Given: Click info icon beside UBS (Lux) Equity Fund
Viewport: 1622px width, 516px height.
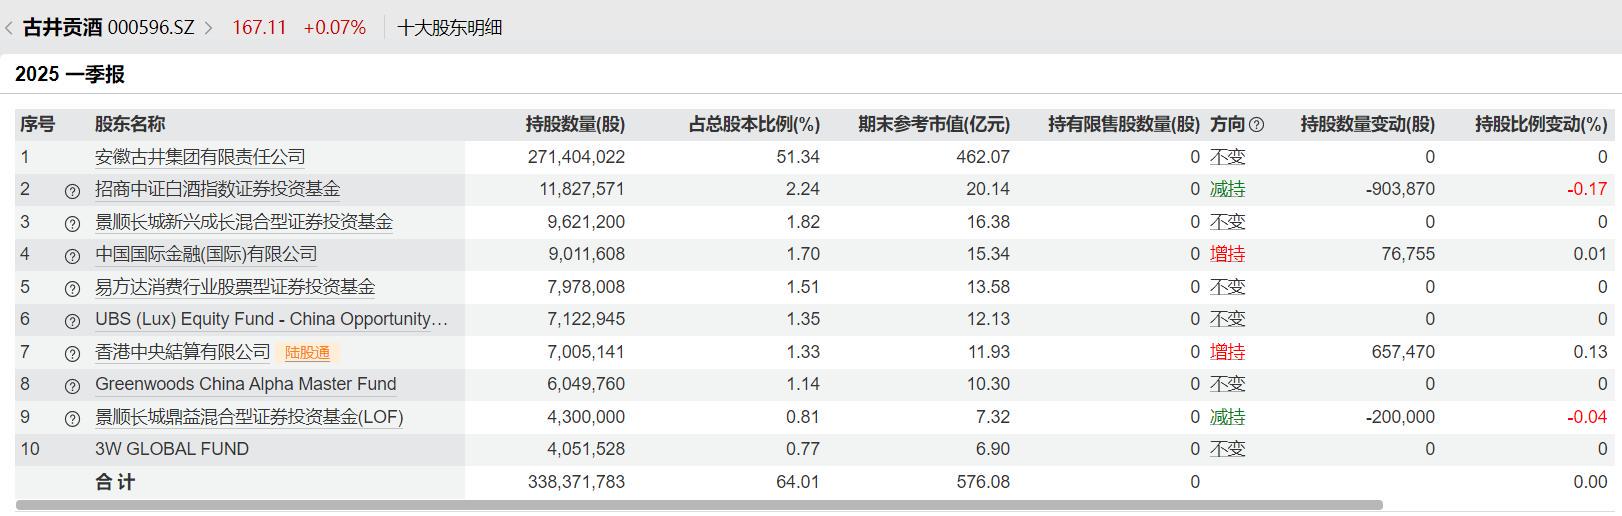Looking at the screenshot, I should click(x=72, y=321).
